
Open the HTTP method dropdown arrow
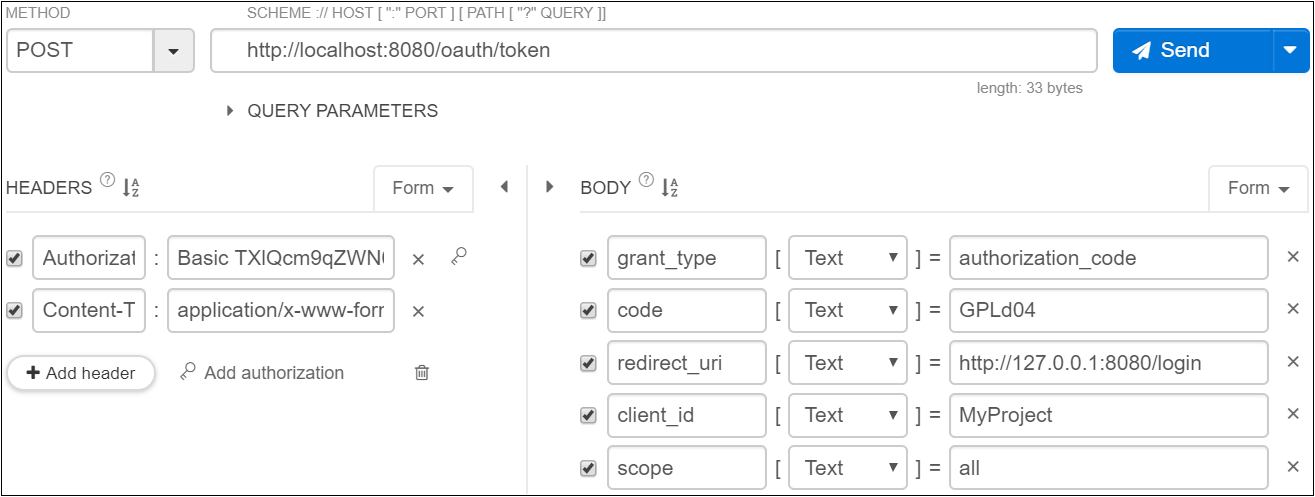pos(173,51)
